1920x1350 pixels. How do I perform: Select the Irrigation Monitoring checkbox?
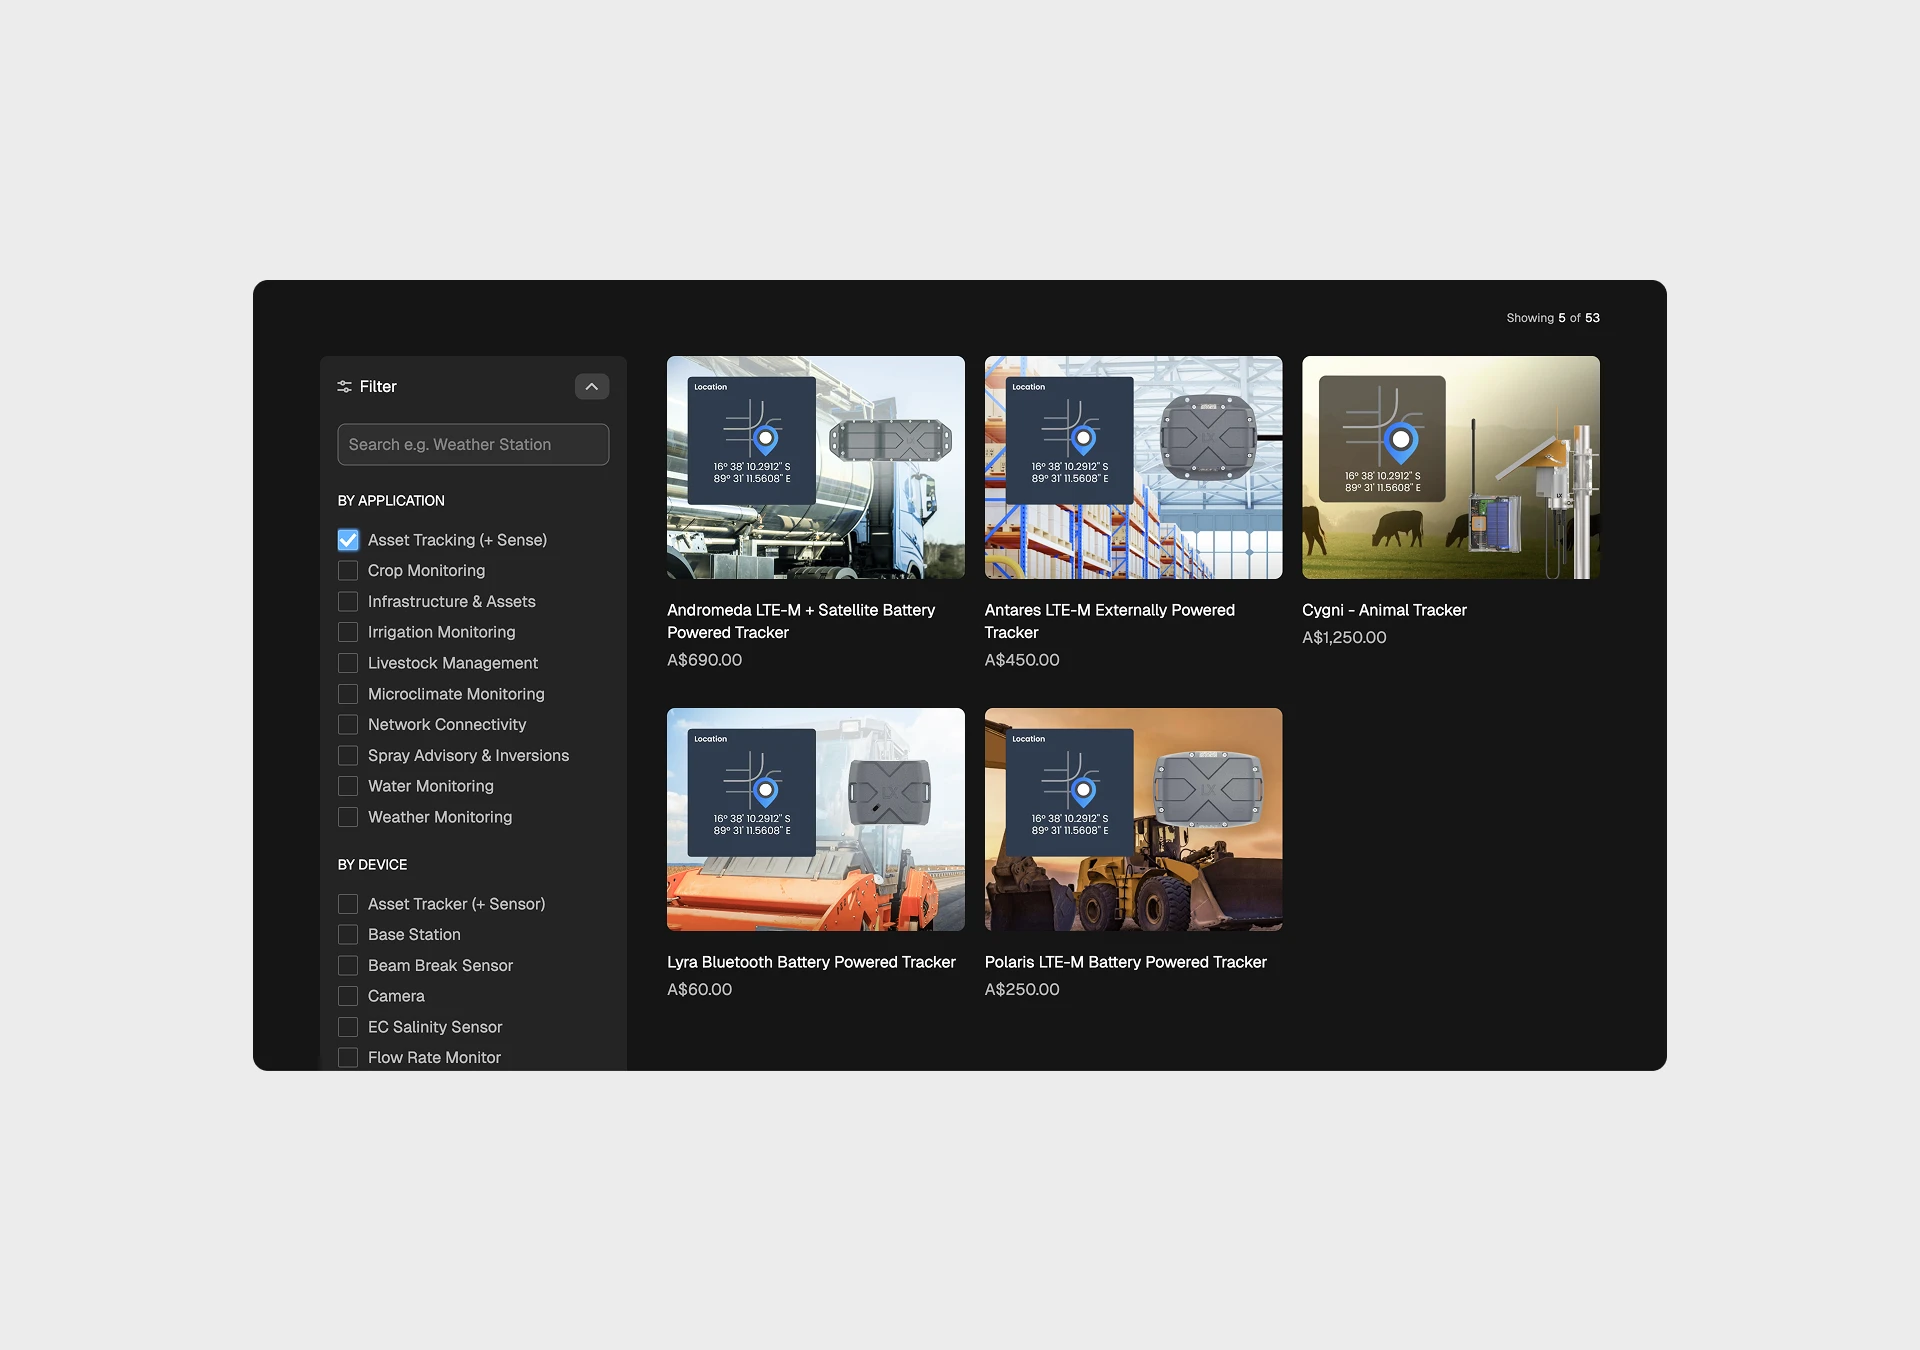click(348, 632)
